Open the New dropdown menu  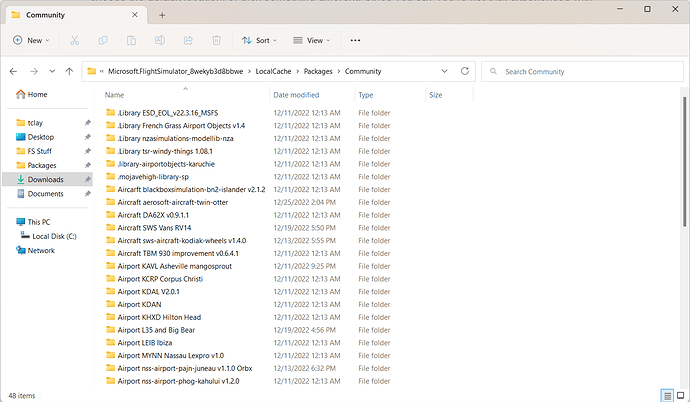point(31,40)
